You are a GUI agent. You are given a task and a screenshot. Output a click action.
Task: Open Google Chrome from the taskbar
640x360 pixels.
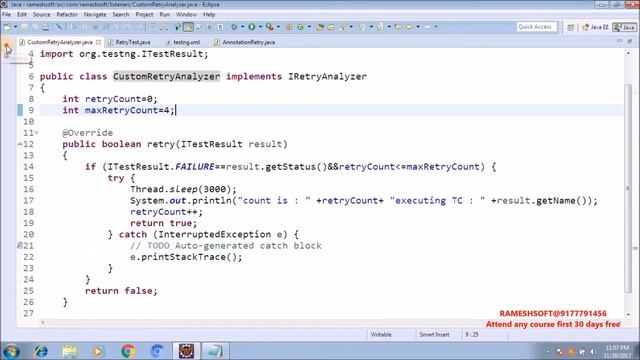coord(128,351)
